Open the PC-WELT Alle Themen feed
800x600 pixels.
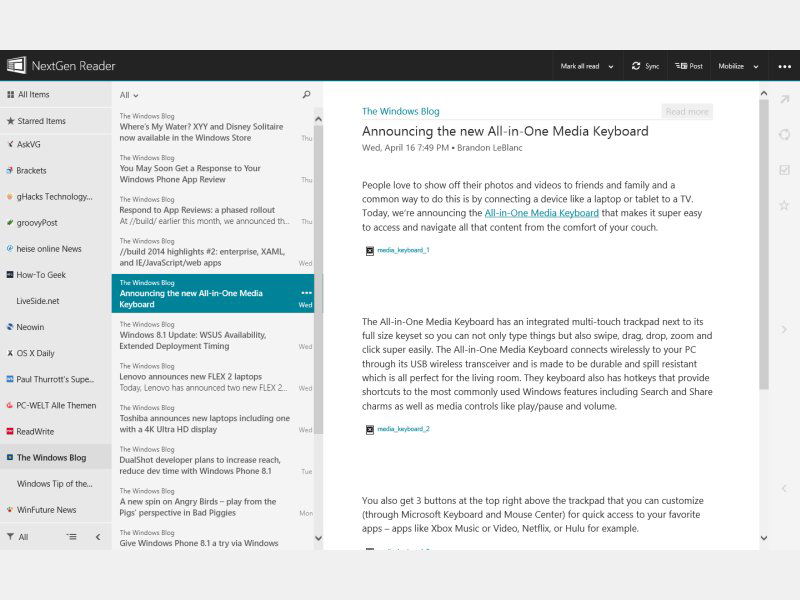point(56,405)
